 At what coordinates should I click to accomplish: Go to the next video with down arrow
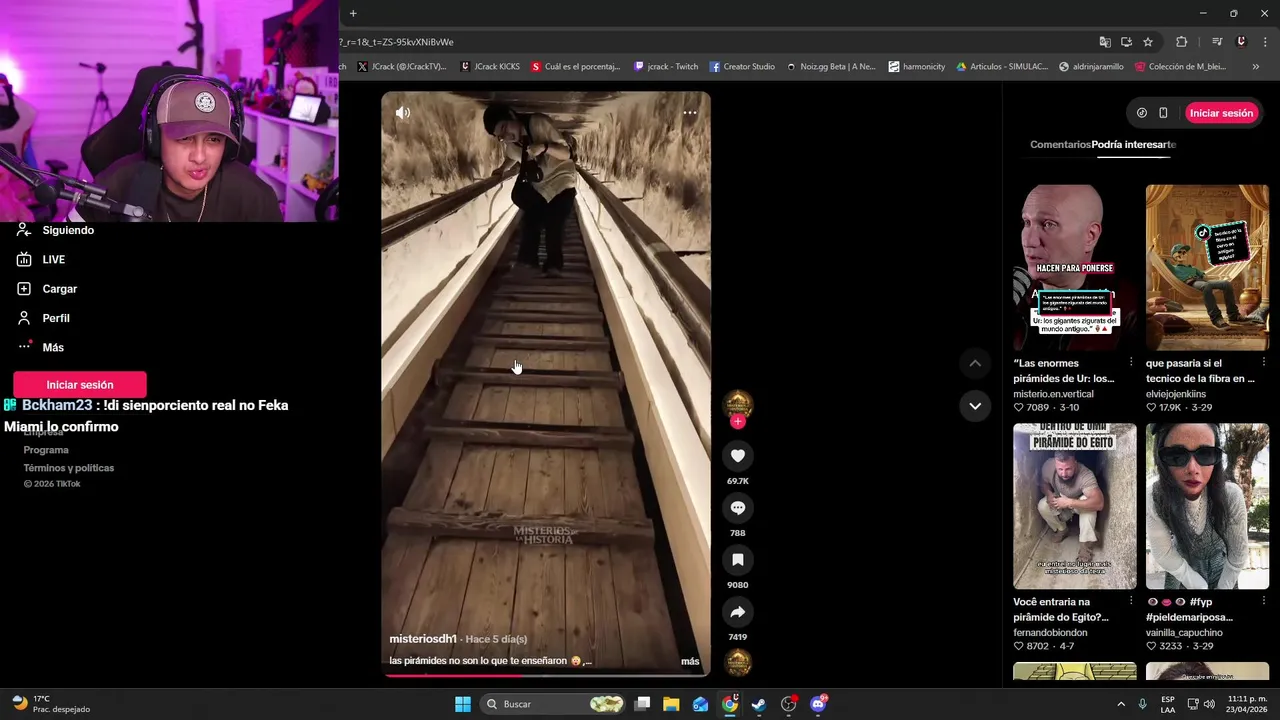975,406
